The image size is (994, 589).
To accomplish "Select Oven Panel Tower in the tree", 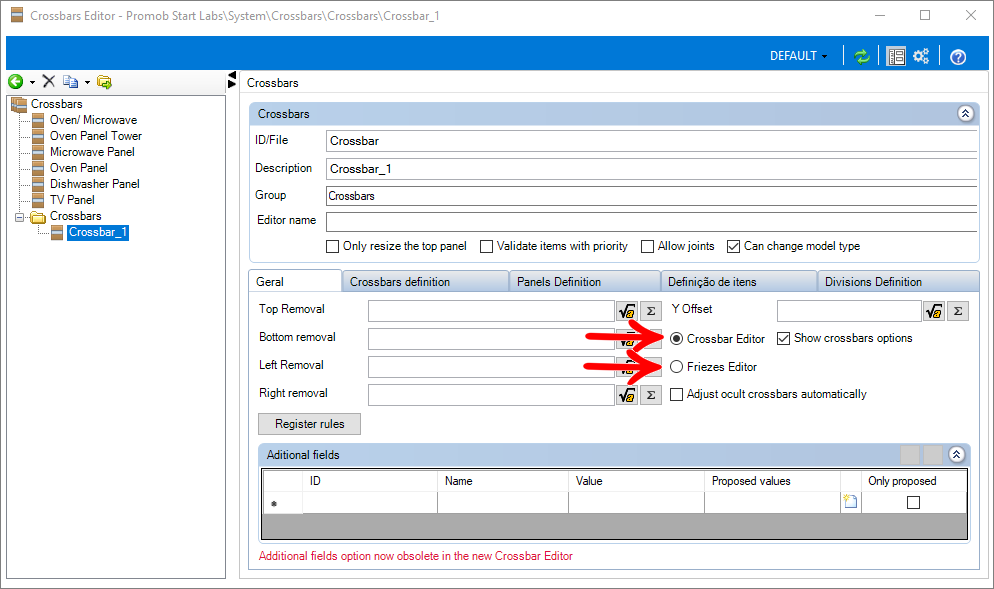I will 96,136.
